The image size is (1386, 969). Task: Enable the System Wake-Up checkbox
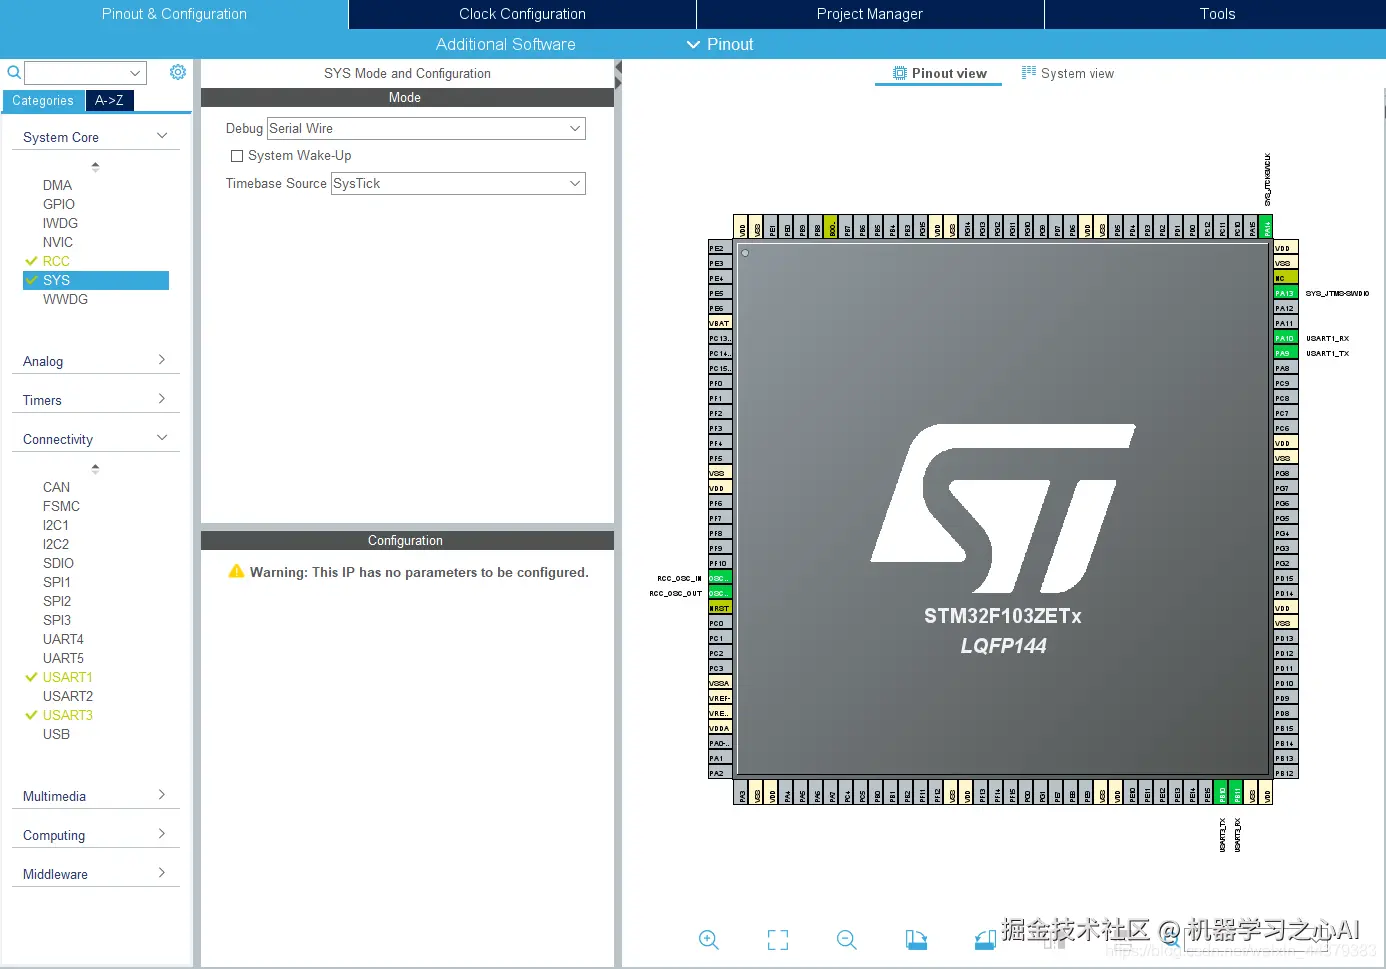237,156
